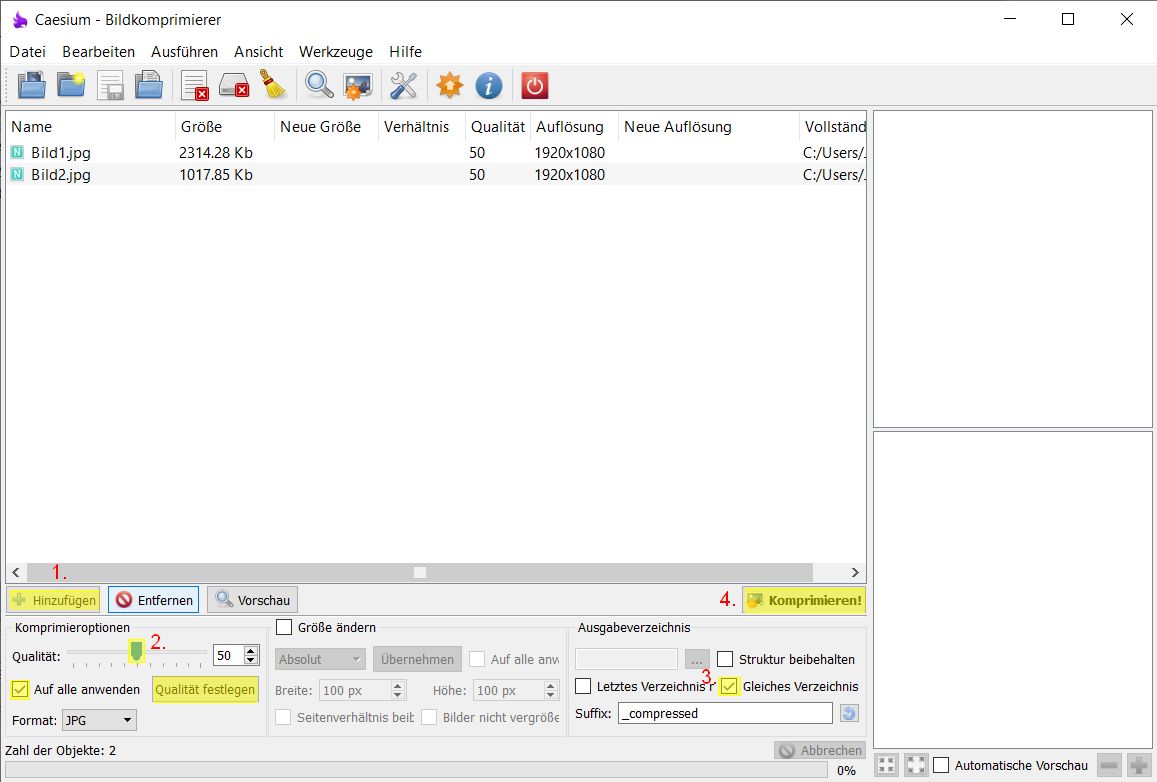
Task: Toggle the Auf alle anwenden checkbox
Action: (21, 689)
